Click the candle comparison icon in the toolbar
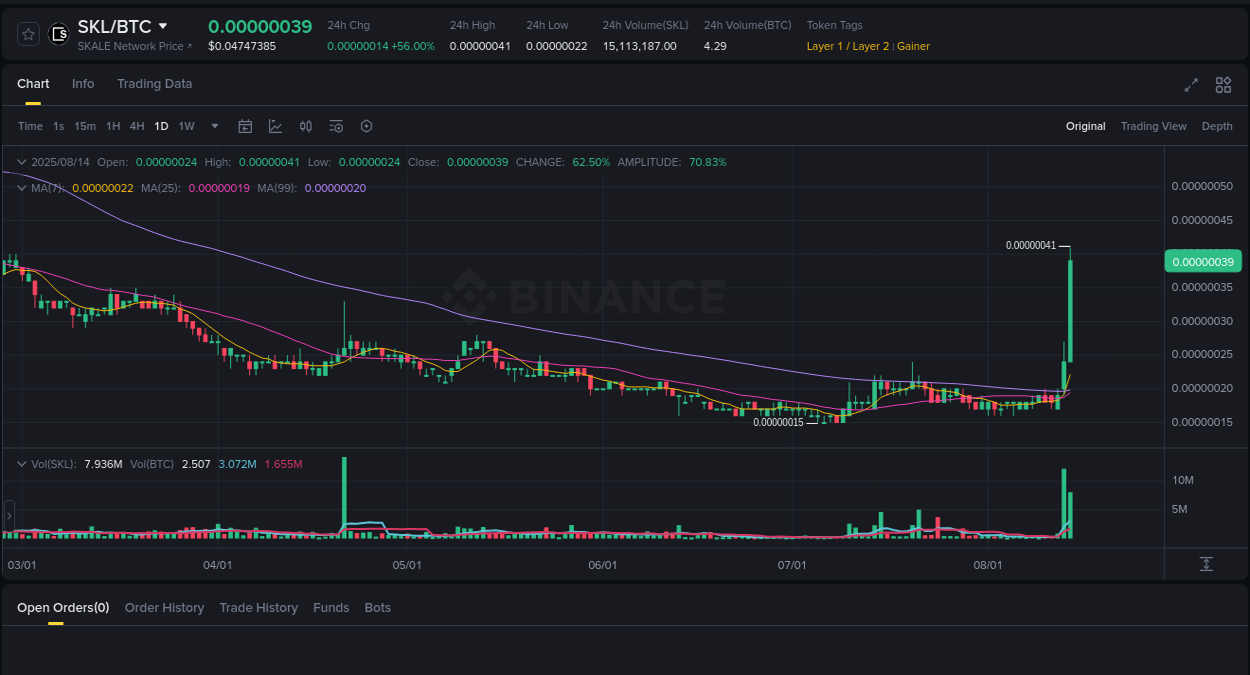Screen dimensions: 1250x675 click(x=306, y=126)
